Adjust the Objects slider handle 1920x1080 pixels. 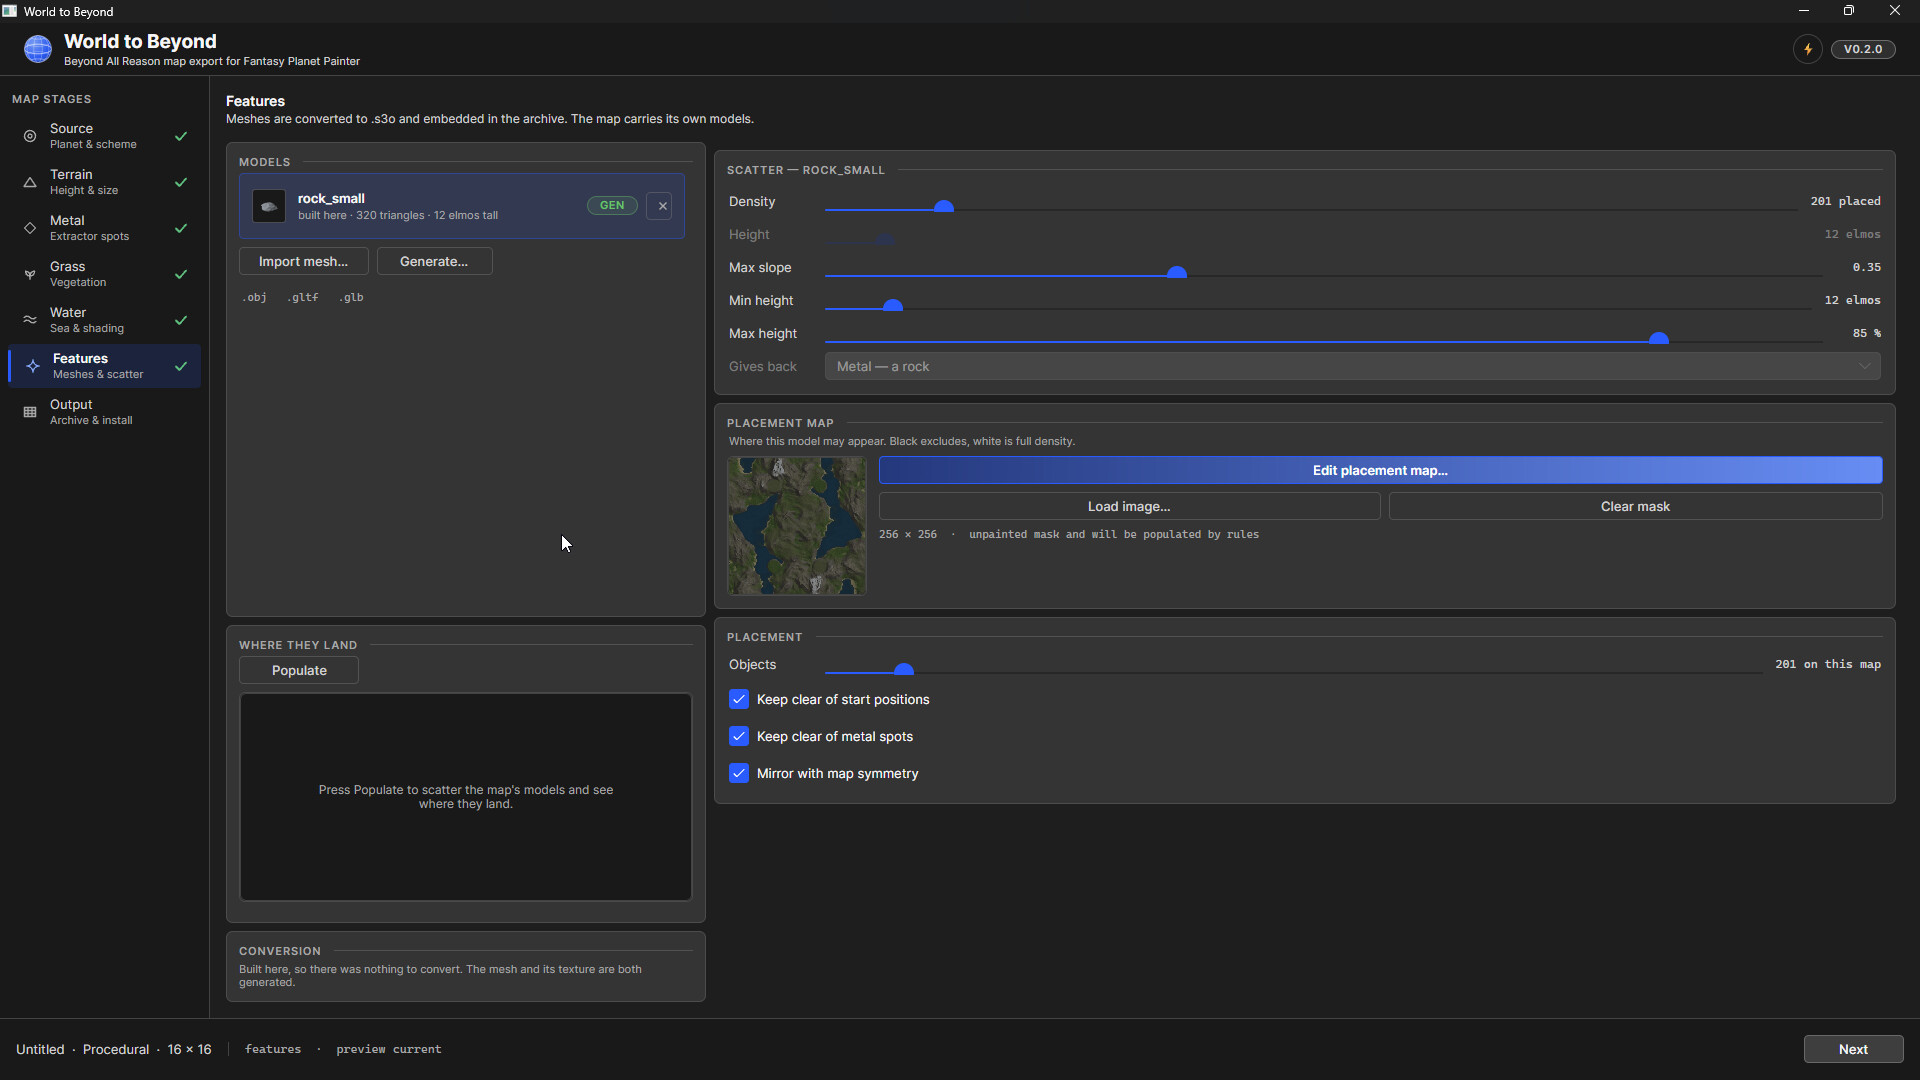click(x=903, y=670)
